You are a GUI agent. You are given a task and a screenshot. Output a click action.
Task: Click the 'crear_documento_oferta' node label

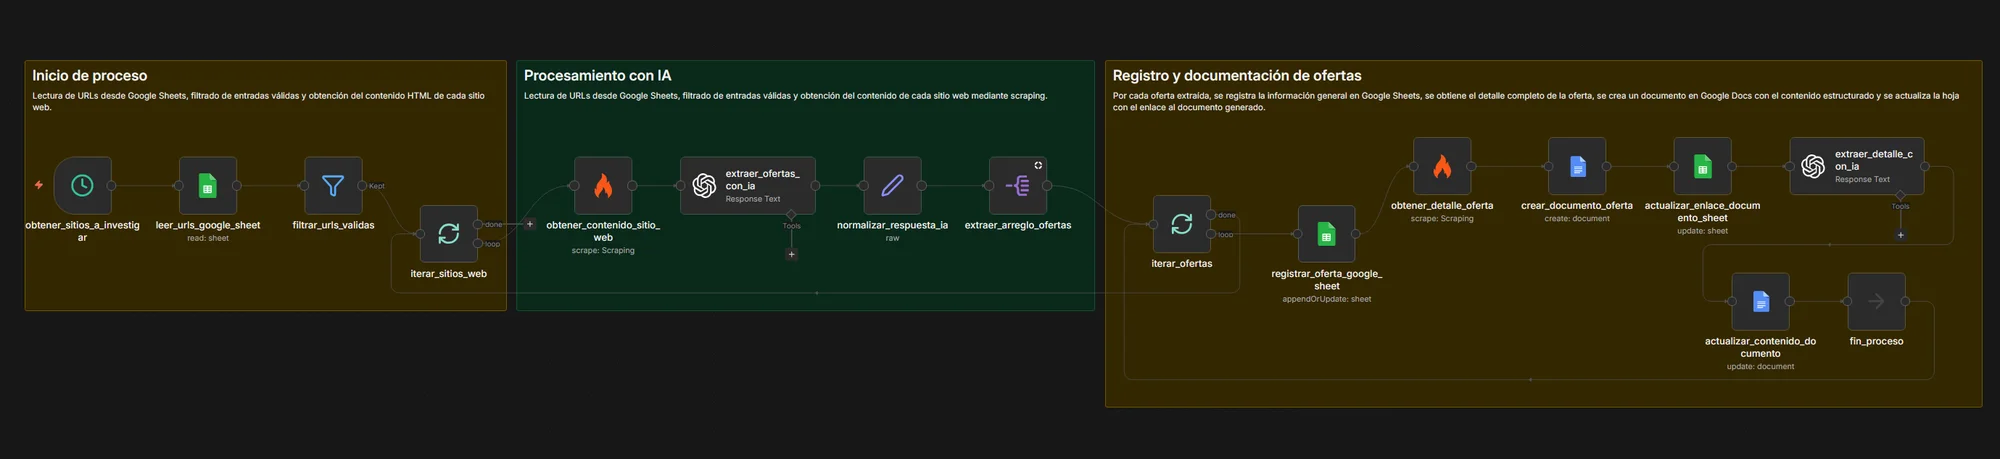(x=1577, y=205)
